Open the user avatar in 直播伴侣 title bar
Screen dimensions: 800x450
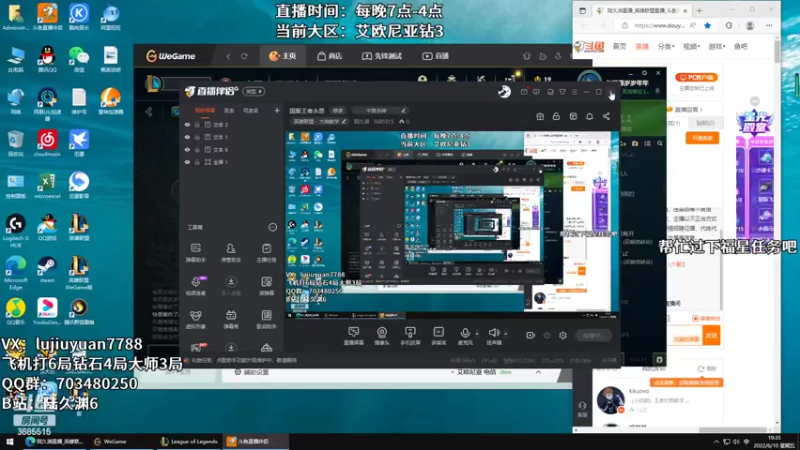(x=505, y=92)
